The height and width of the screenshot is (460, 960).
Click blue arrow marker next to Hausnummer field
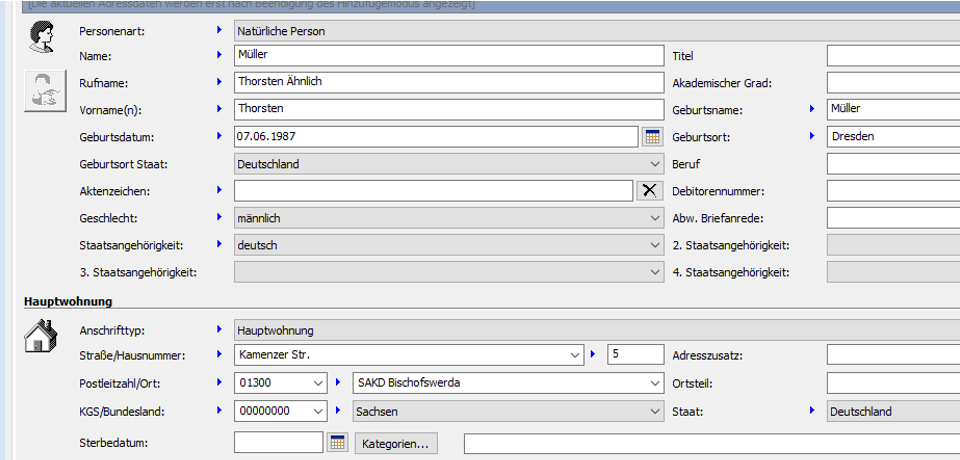tap(595, 354)
